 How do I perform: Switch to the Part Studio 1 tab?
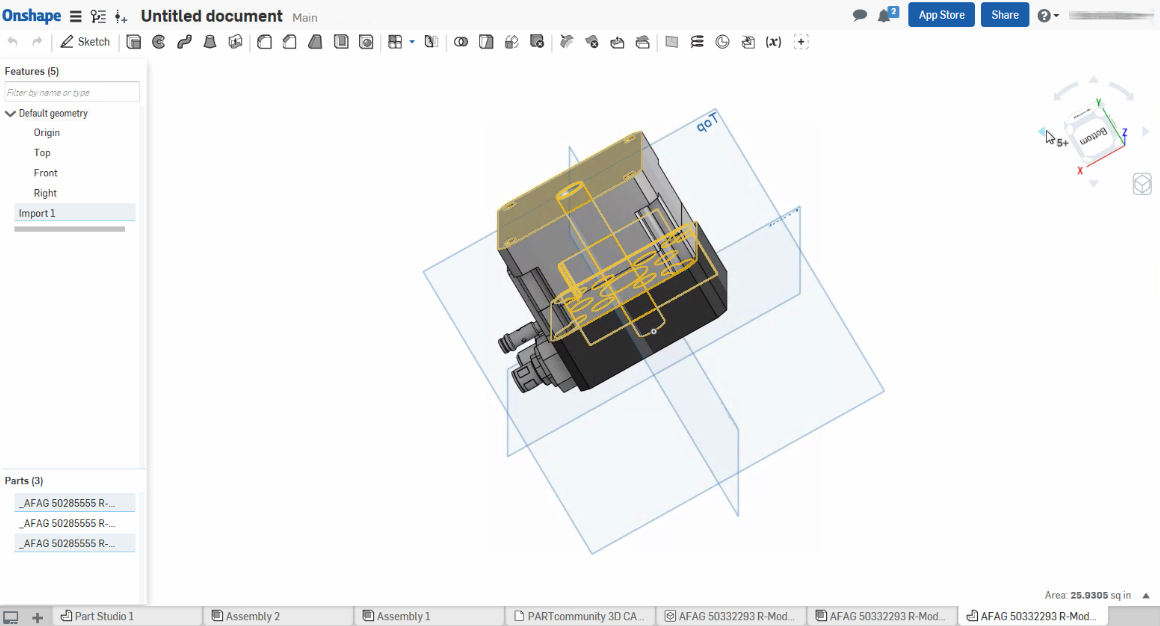(103, 616)
